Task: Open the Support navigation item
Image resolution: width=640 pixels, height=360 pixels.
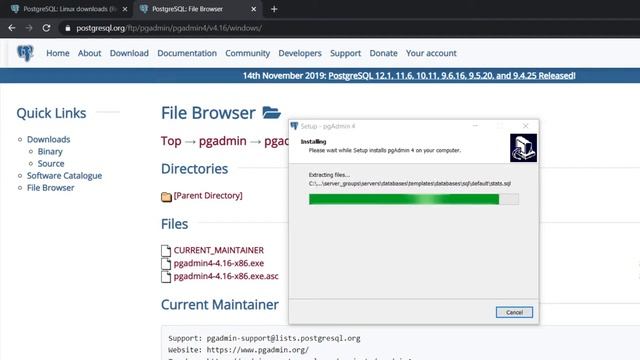Action: (345, 53)
